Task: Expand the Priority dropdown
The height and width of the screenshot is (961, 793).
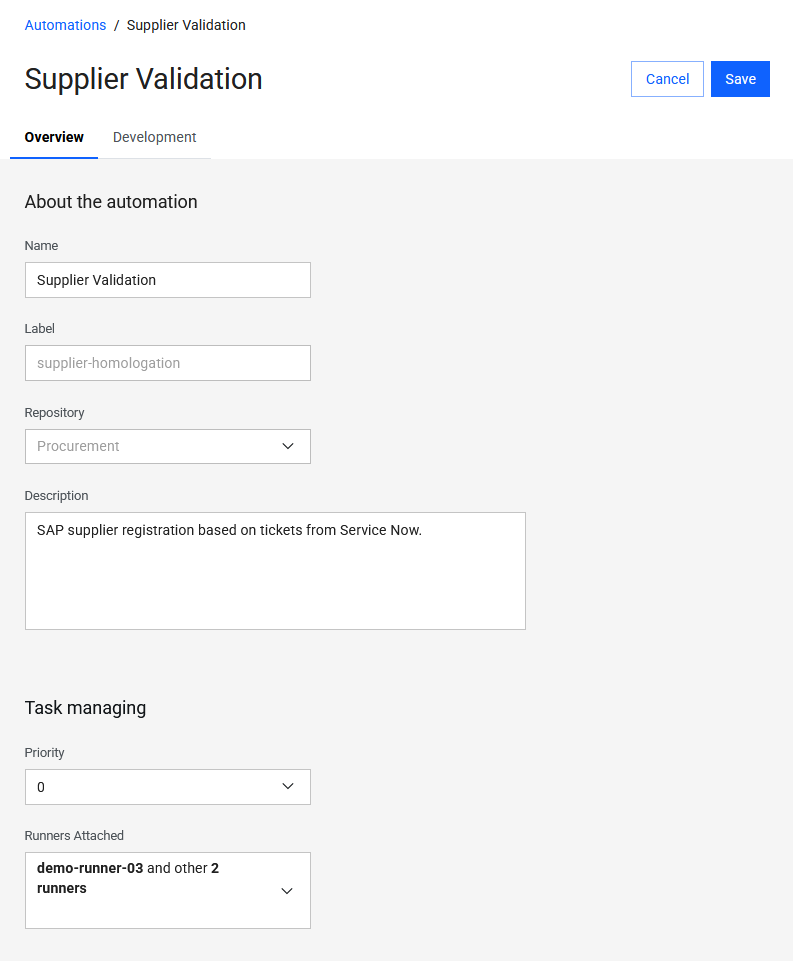Action: click(x=167, y=787)
